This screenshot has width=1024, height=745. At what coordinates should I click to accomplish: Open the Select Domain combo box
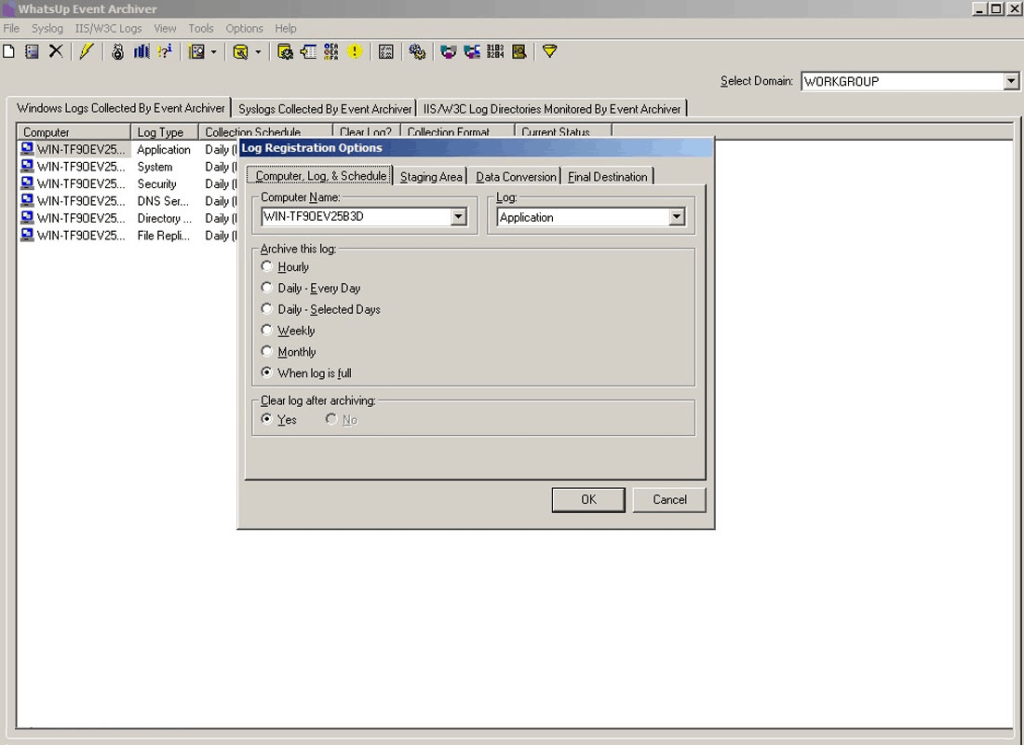[x=1011, y=82]
